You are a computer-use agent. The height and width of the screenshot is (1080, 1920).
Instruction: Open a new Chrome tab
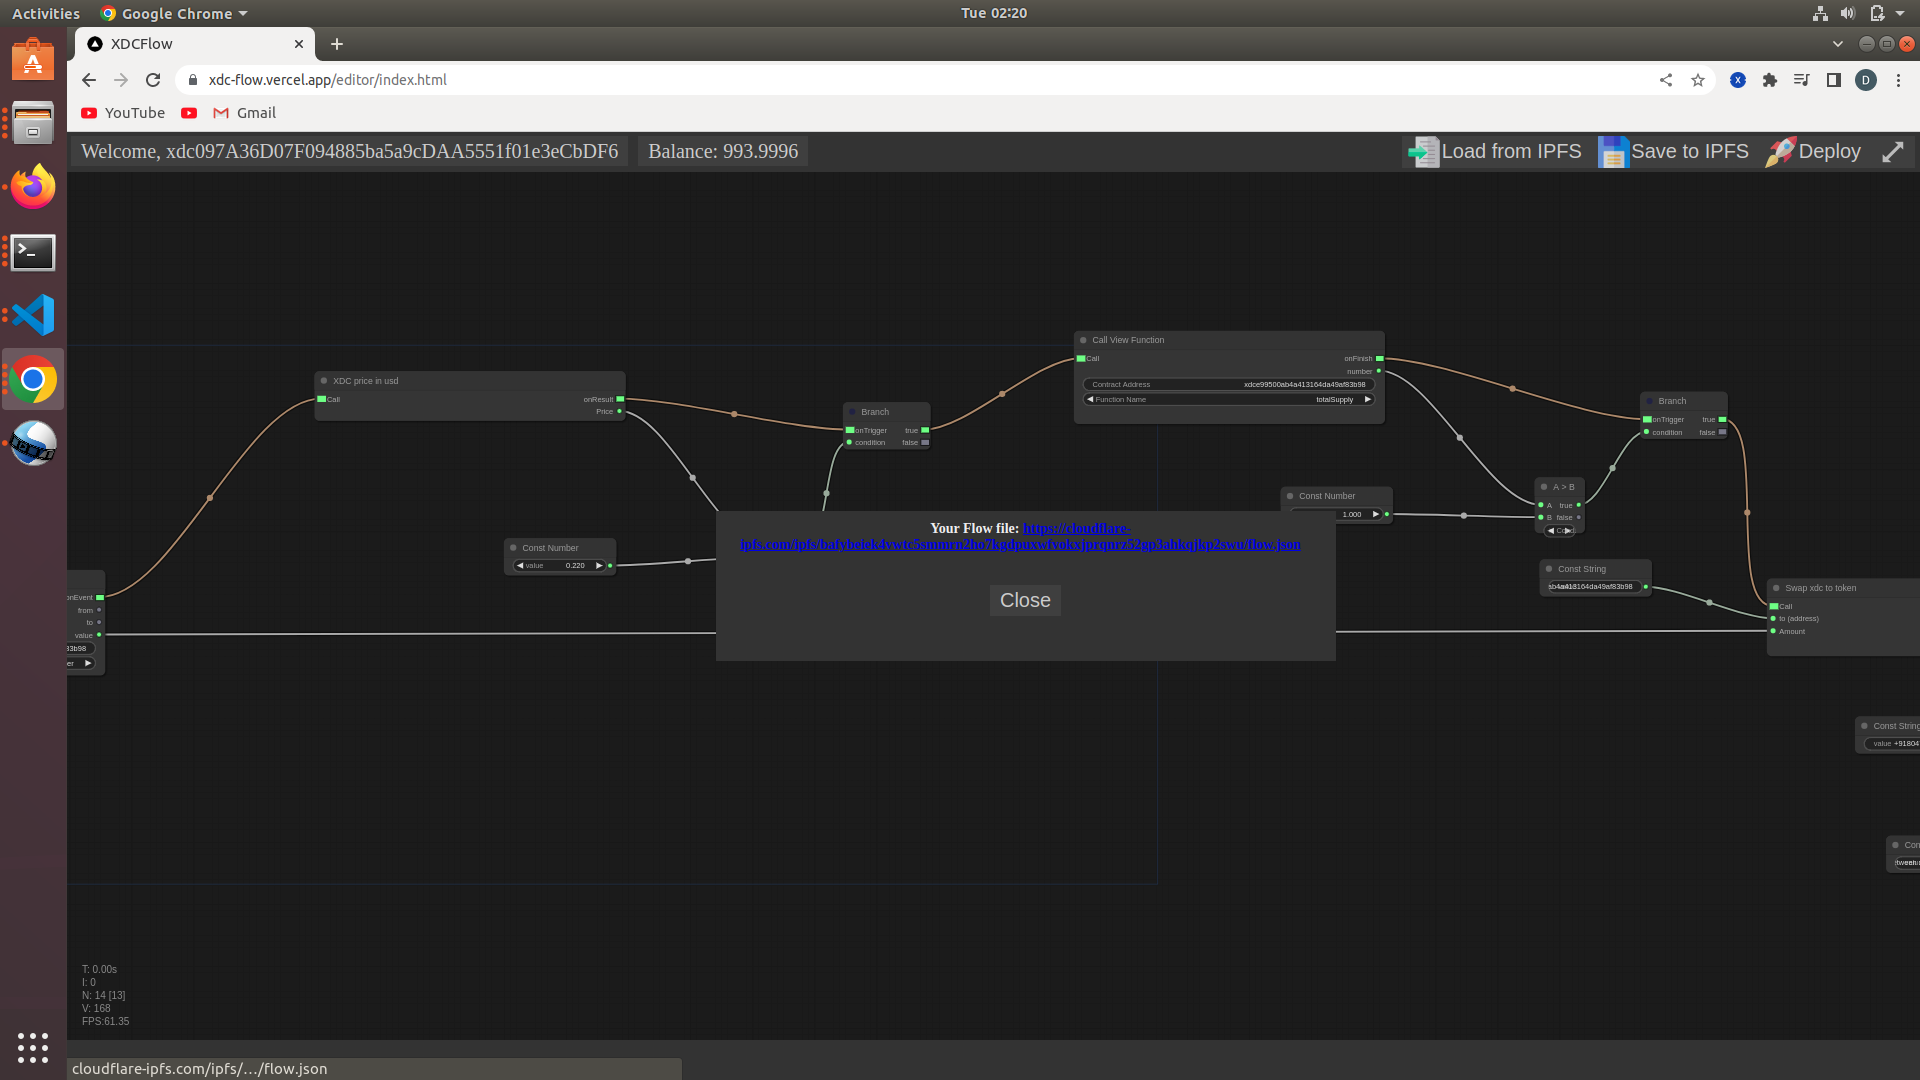pyautogui.click(x=337, y=44)
